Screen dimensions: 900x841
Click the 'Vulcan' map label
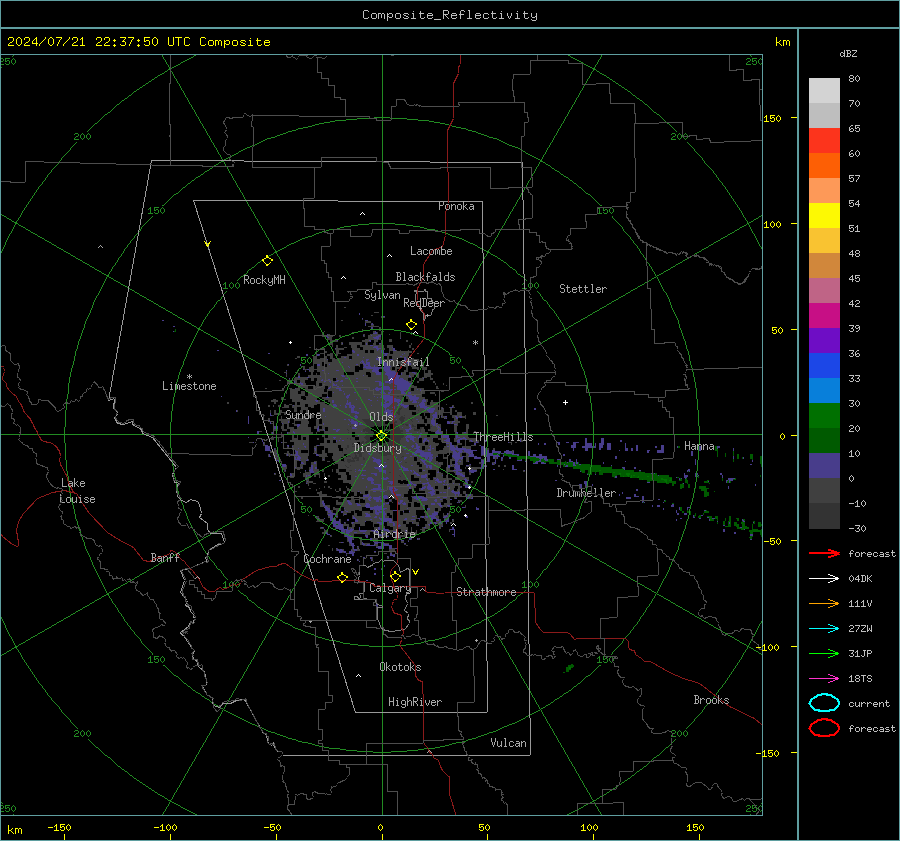508,743
